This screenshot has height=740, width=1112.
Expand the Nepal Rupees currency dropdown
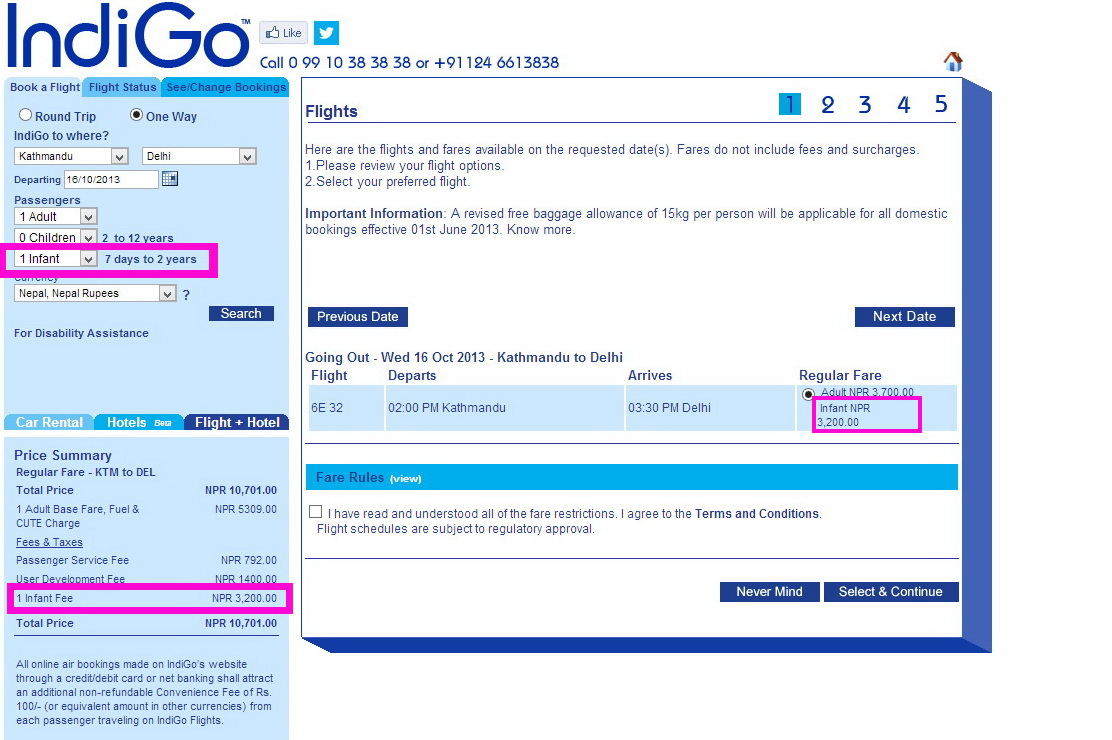point(167,294)
